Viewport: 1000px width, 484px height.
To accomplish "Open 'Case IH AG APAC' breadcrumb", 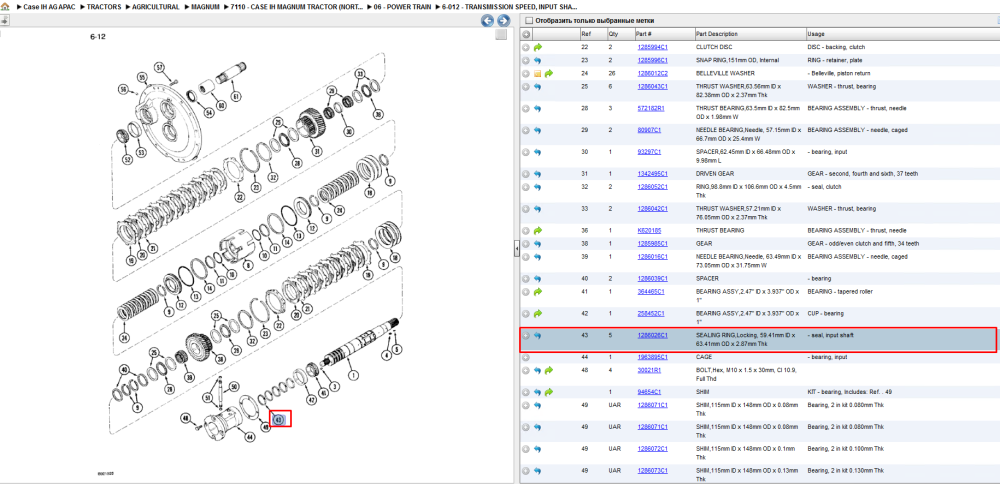I will pyautogui.click(x=51, y=6).
